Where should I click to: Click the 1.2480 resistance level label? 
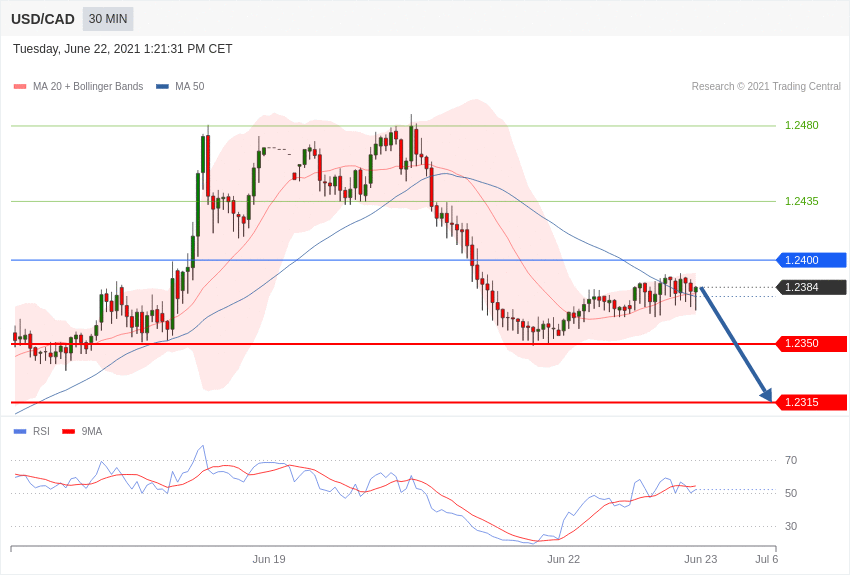click(802, 125)
